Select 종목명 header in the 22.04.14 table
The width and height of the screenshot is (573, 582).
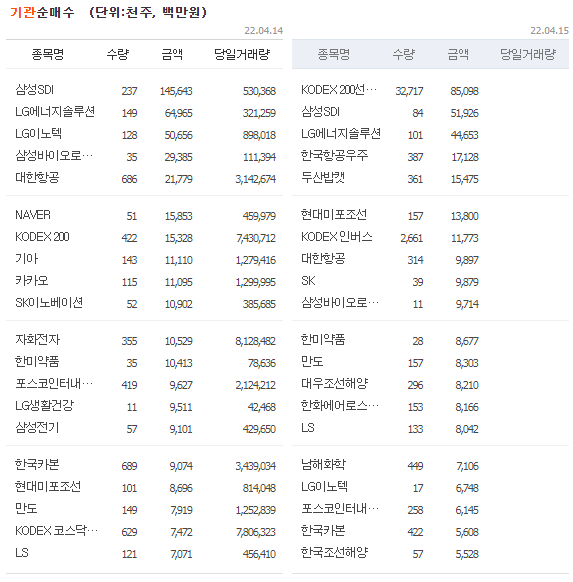click(48, 54)
